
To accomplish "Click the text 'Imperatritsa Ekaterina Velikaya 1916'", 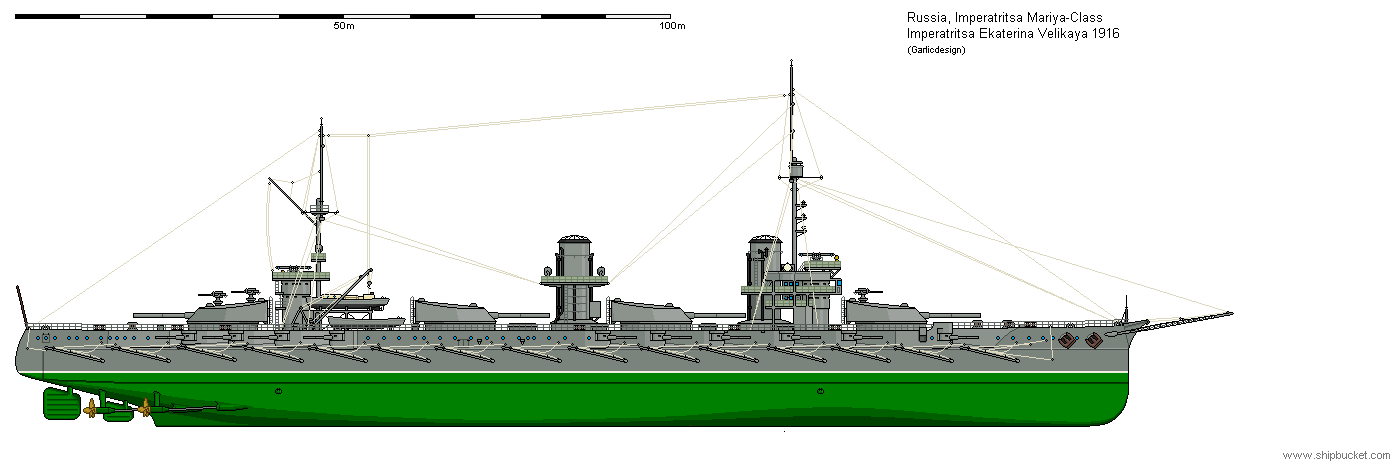I will pyautogui.click(x=1013, y=33).
